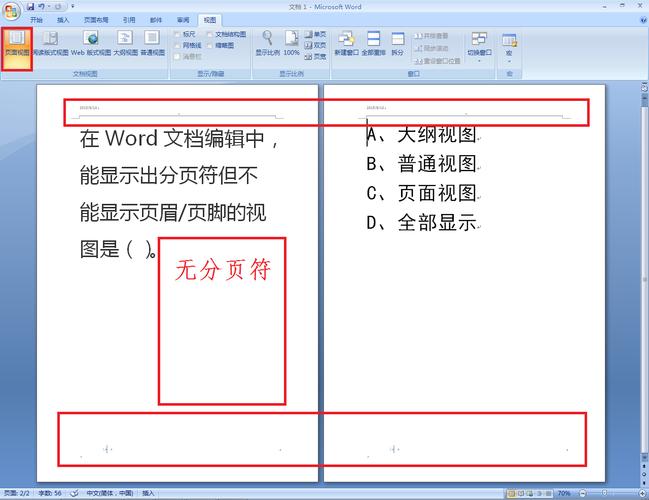Select outline view in status bar
This screenshot has height=500, width=649.
click(x=539, y=493)
